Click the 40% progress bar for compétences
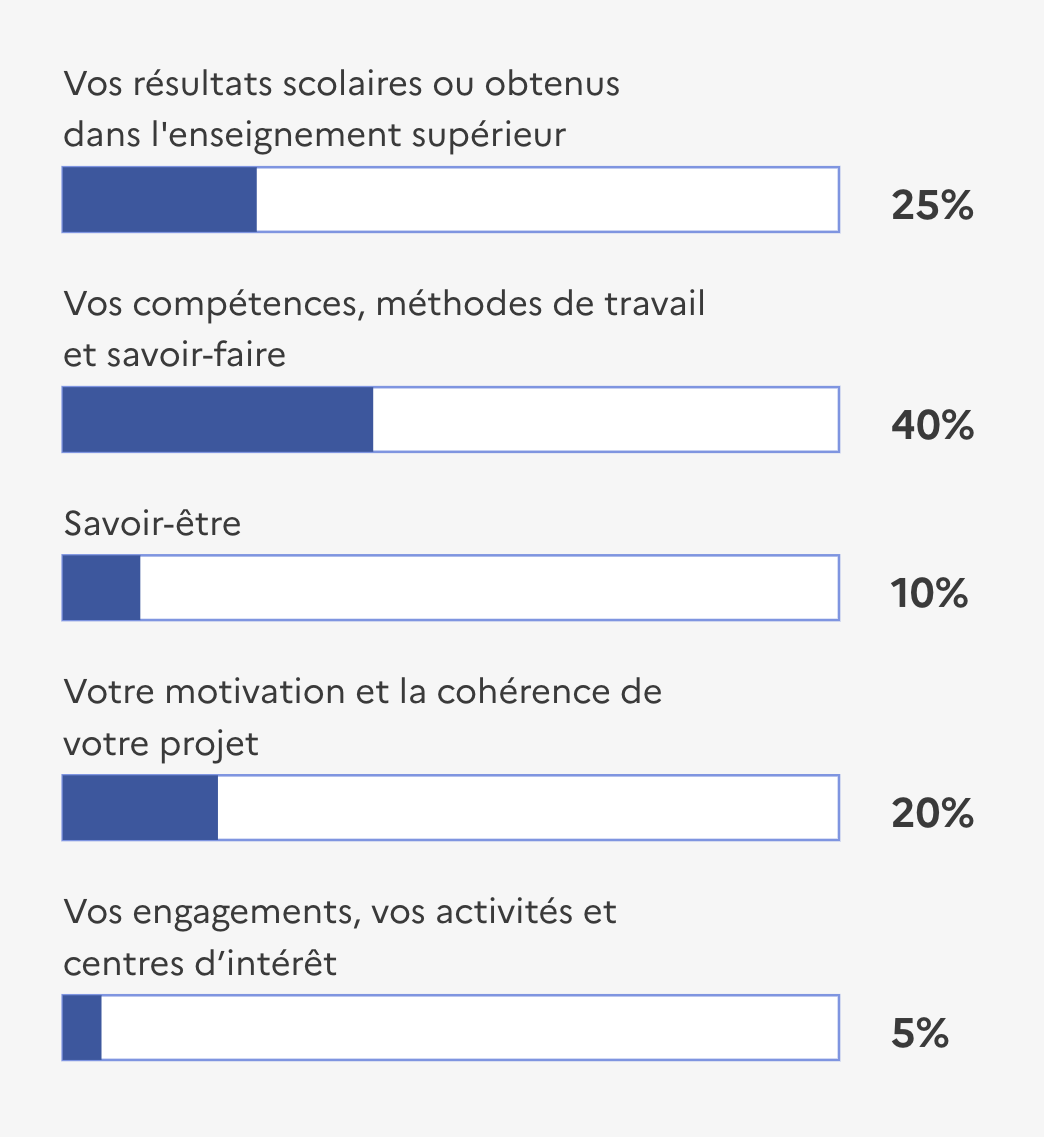Viewport: 1044px width, 1138px height. tap(451, 419)
